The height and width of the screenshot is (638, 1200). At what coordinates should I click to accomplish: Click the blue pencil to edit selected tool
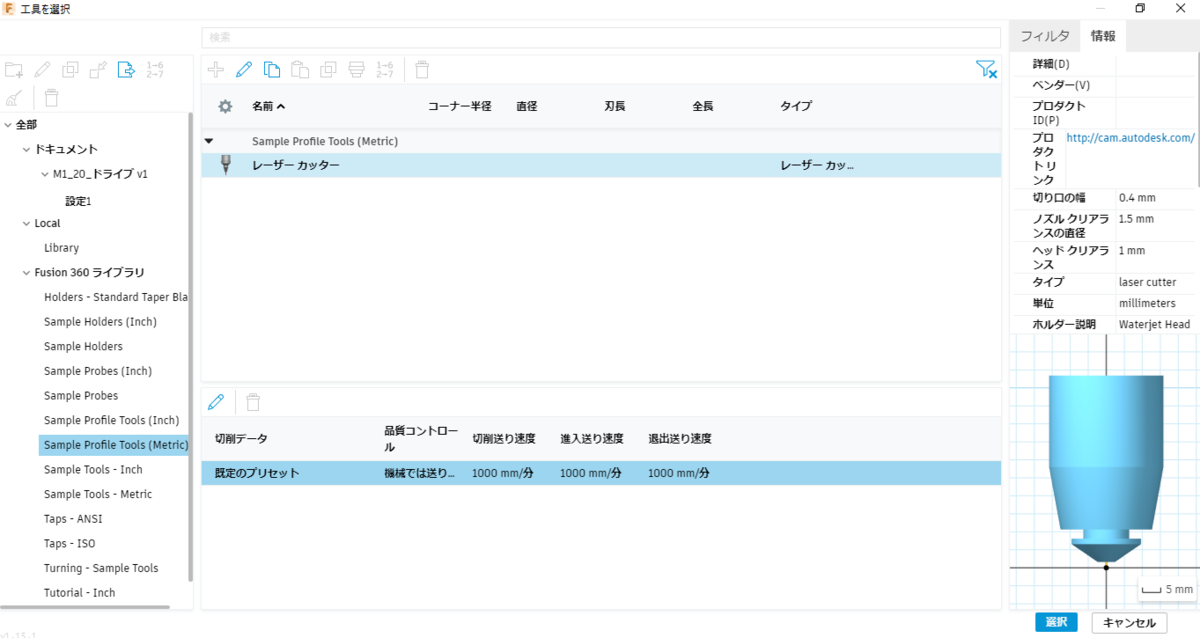click(243, 70)
